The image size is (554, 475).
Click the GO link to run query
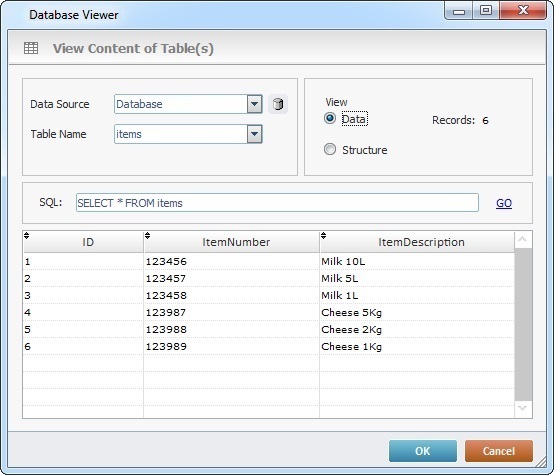(x=504, y=203)
